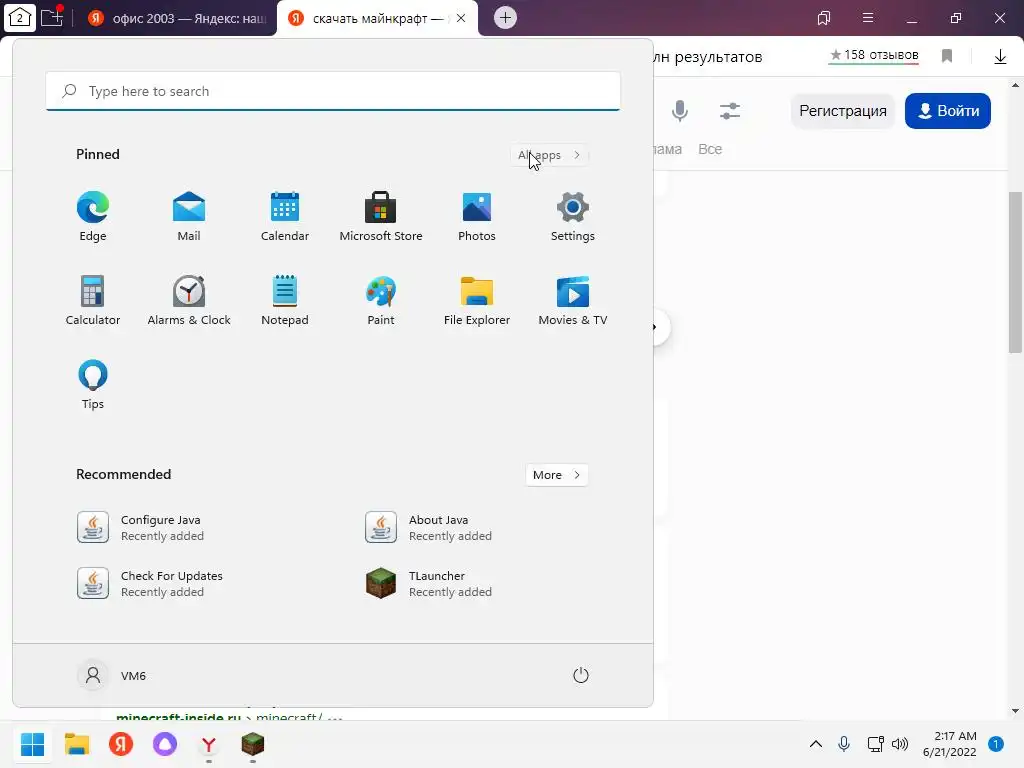Open browser downloads arrow
The height and width of the screenshot is (768, 1024).
[x=1000, y=57]
